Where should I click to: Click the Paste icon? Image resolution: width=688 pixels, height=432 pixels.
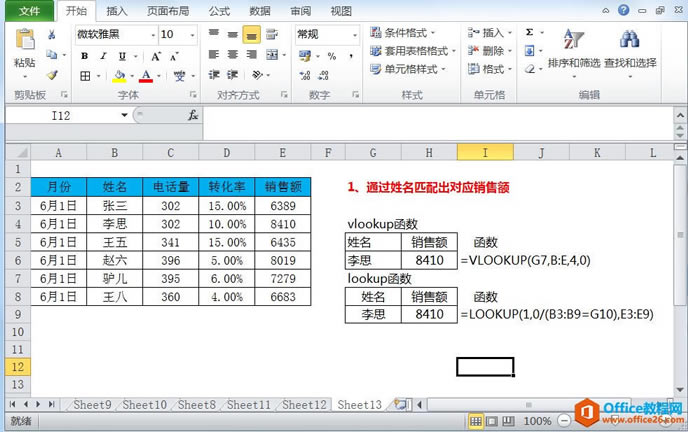(25, 40)
